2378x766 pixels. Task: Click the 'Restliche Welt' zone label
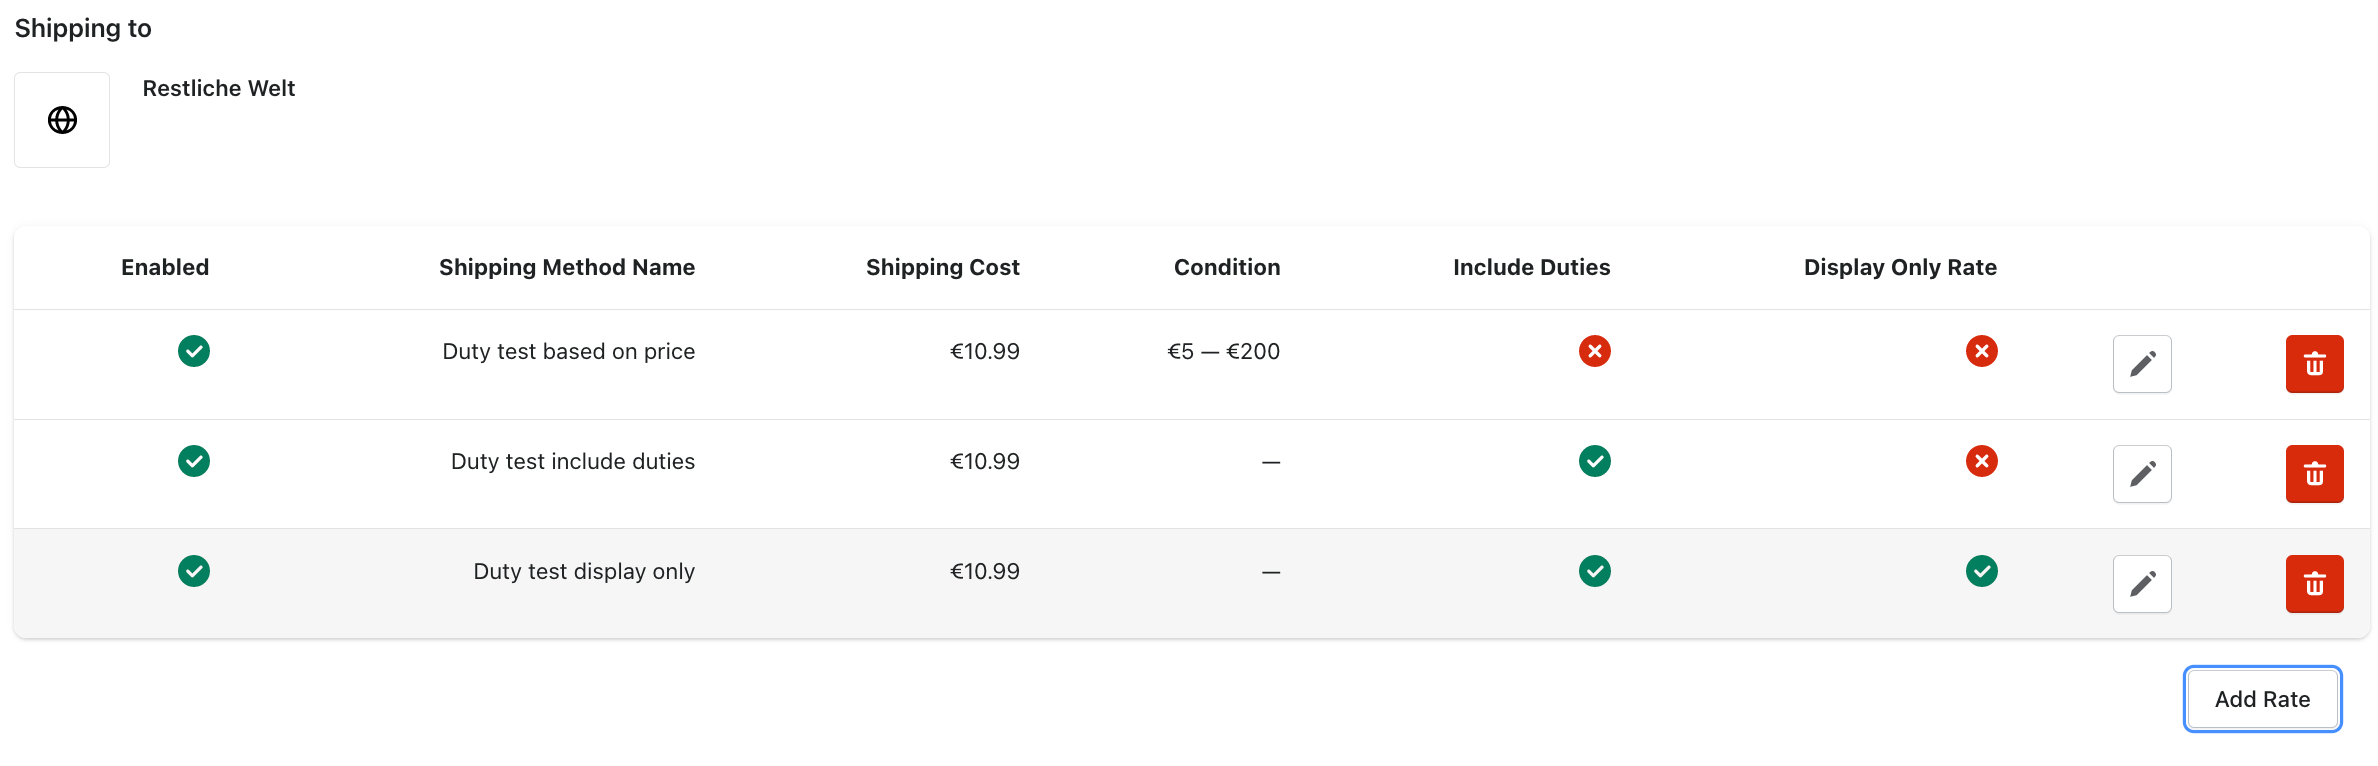(218, 88)
